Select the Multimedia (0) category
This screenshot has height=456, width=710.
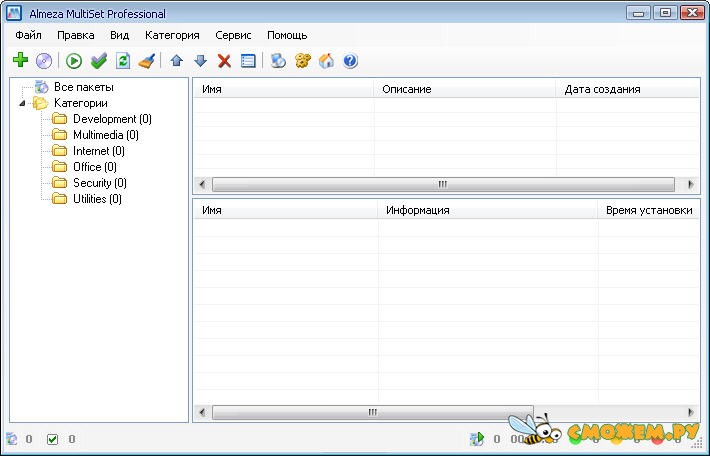(x=106, y=135)
